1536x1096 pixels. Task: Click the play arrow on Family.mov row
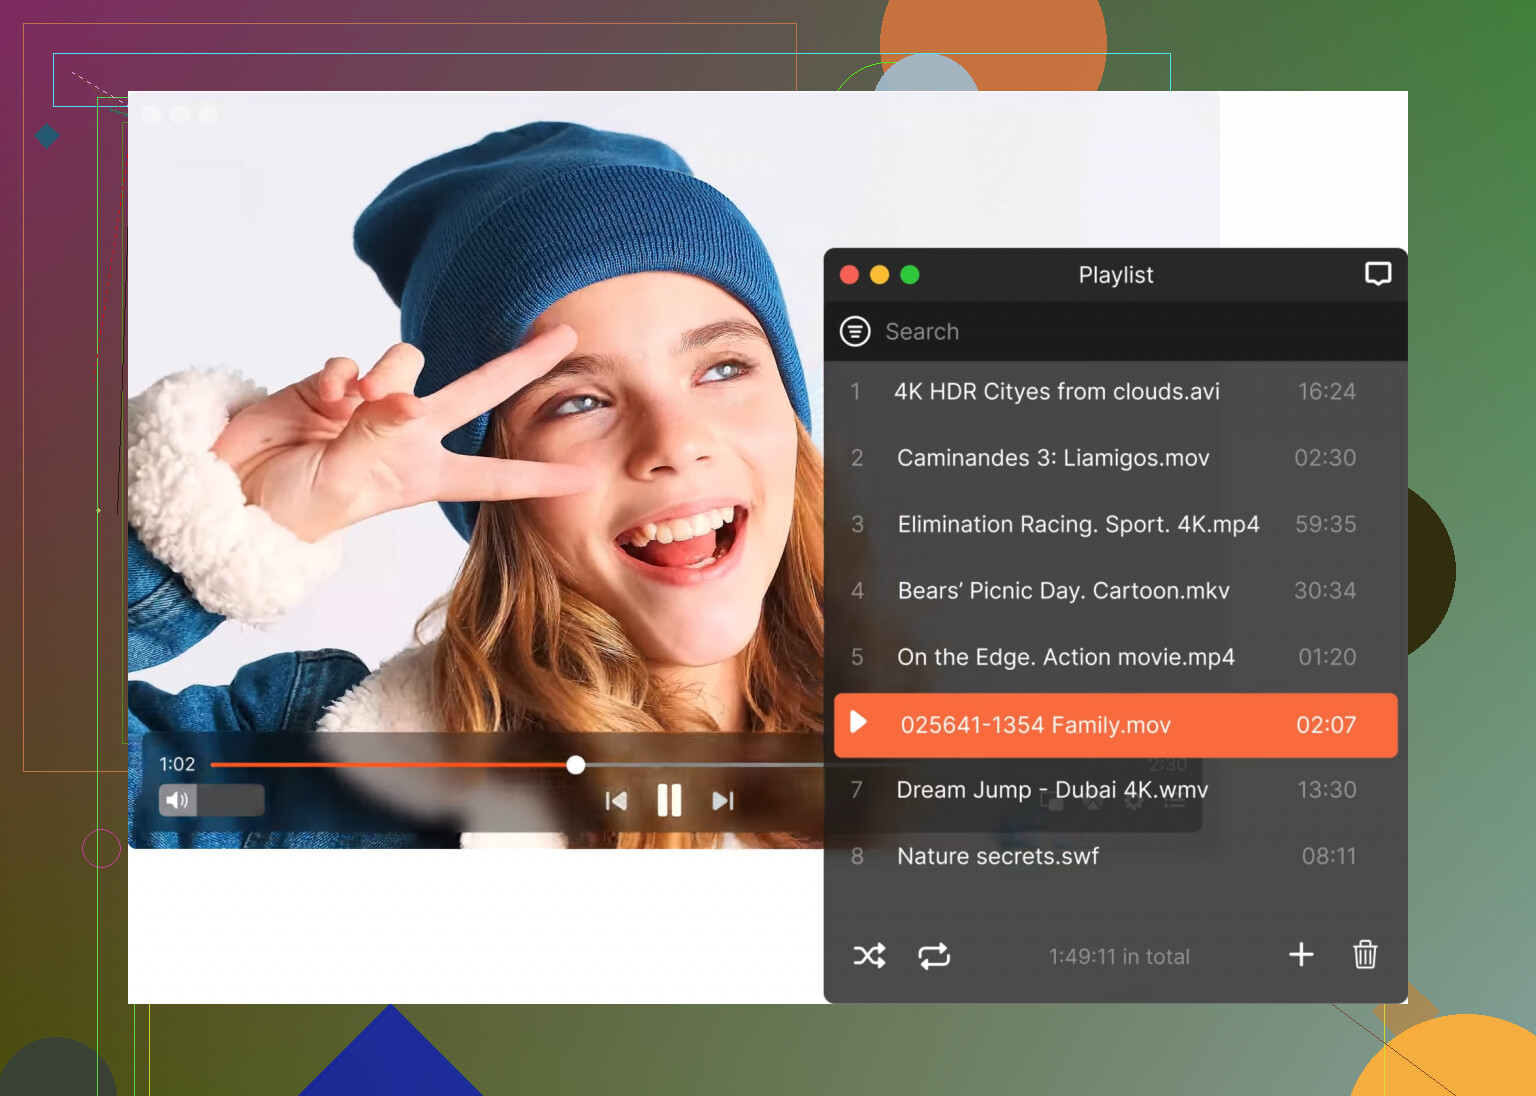(858, 722)
